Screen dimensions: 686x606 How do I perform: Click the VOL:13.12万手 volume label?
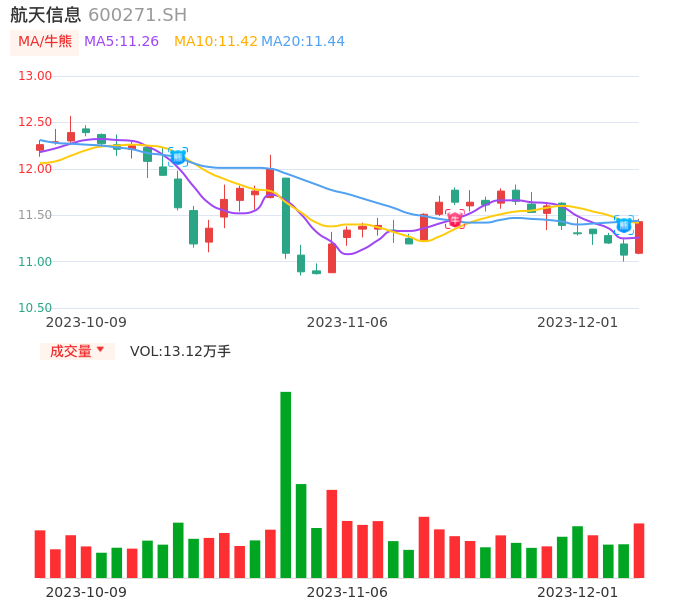click(180, 351)
